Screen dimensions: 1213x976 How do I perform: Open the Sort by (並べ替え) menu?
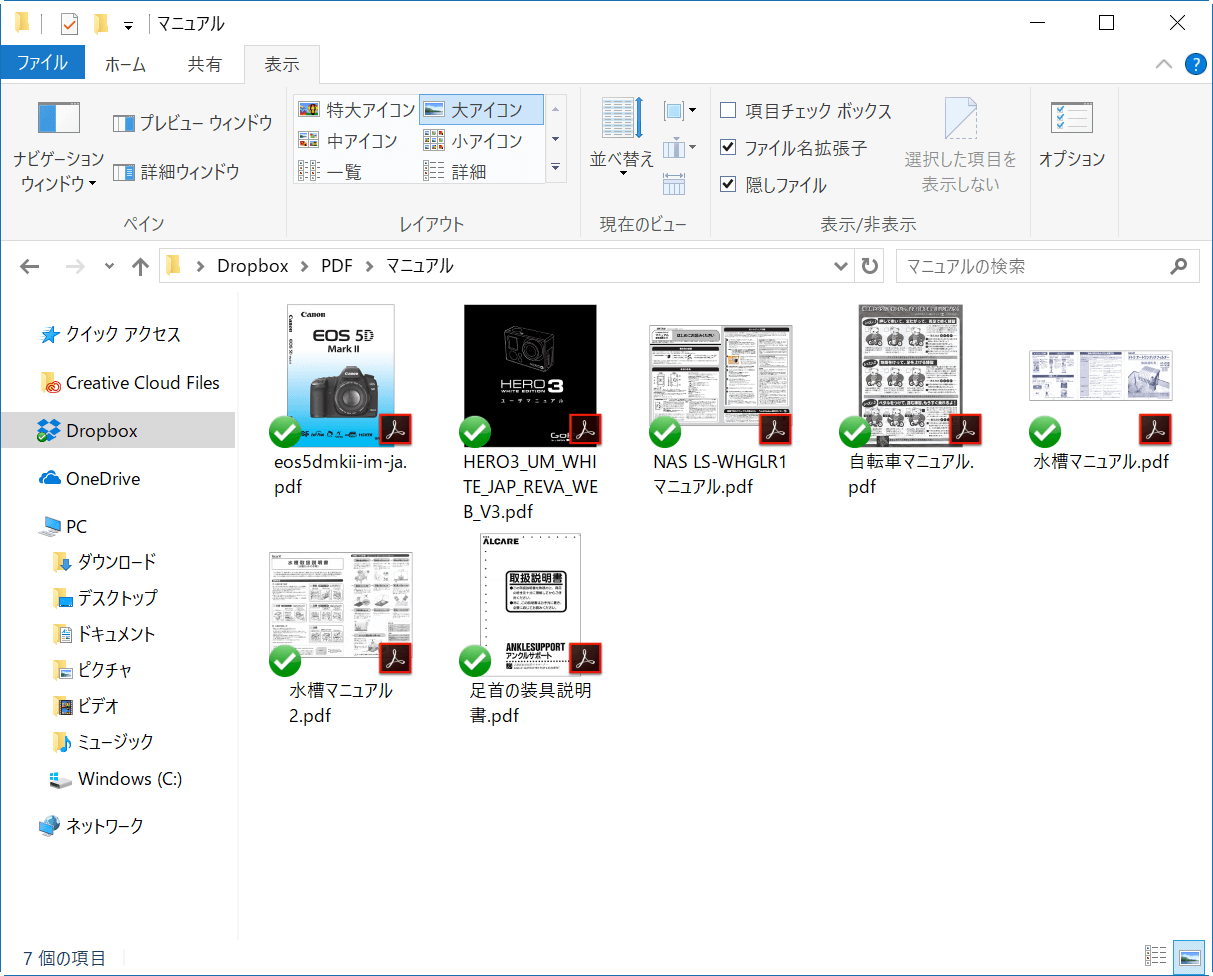622,137
